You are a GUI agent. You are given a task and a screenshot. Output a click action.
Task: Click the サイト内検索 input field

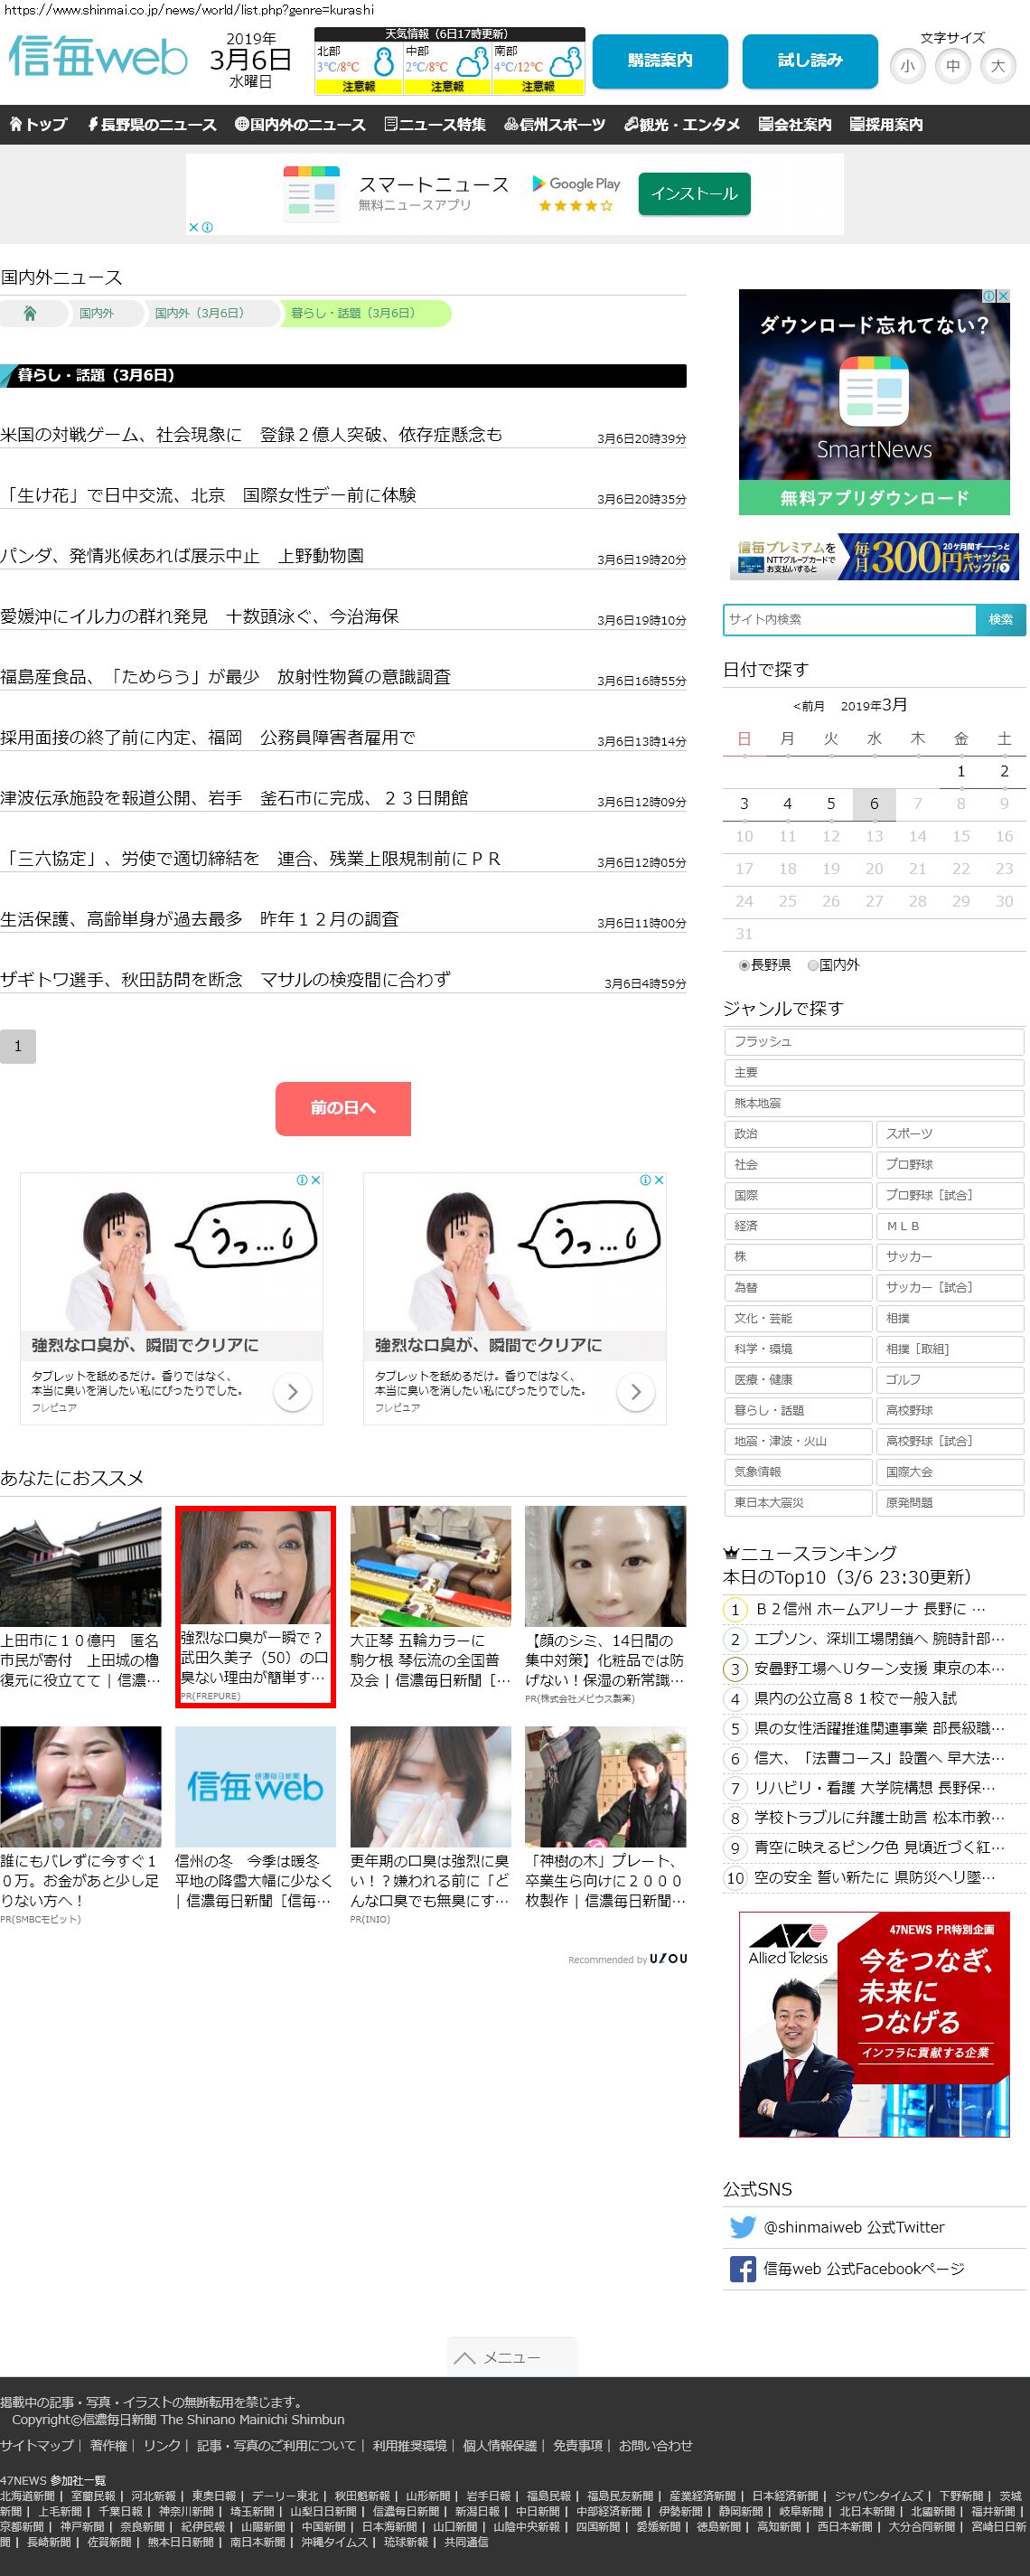849,619
